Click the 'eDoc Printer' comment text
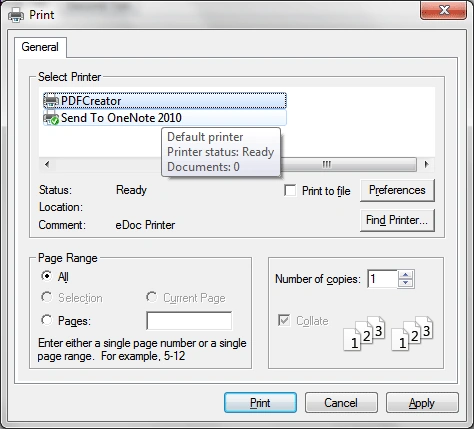This screenshot has width=474, height=429. [145, 225]
